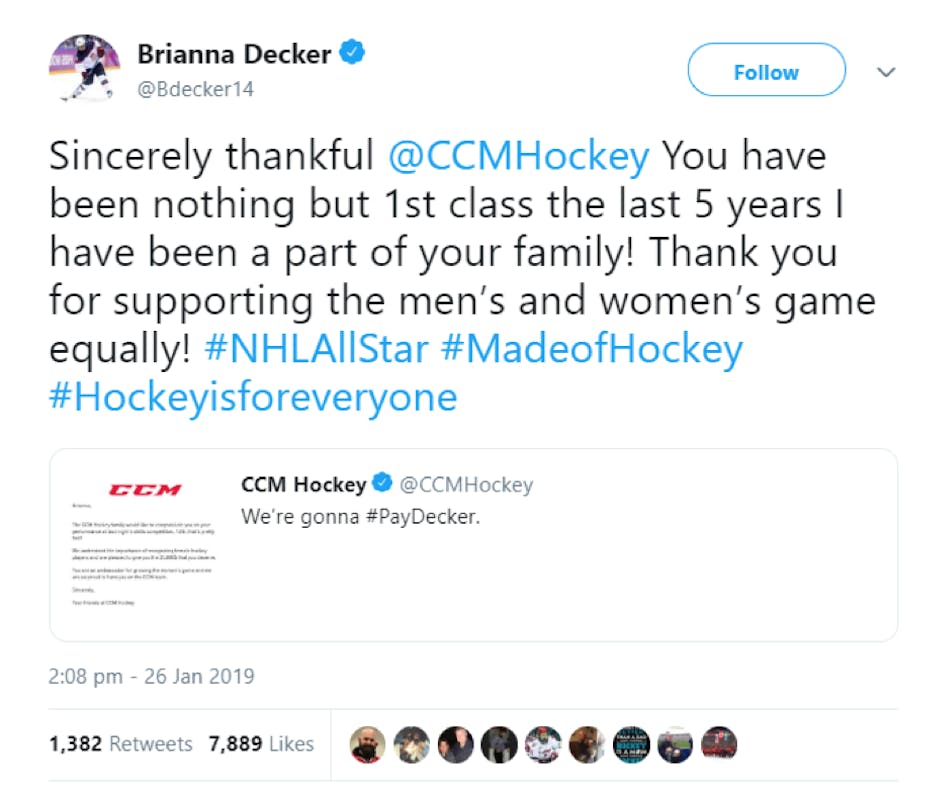Click the verified badge beside Brianna Decker
The height and width of the screenshot is (794, 940).
353,53
